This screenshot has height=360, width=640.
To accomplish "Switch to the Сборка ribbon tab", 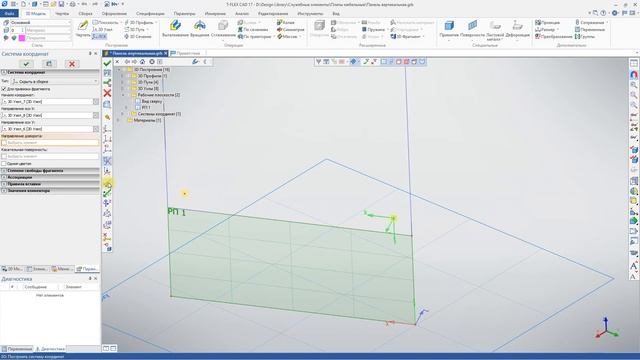I will [85, 13].
